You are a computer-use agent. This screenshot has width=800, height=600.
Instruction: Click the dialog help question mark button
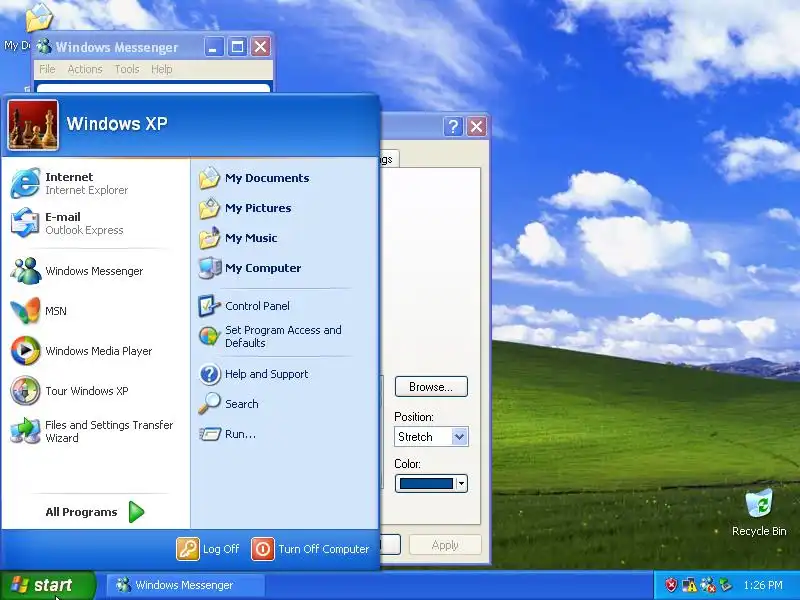(x=453, y=126)
